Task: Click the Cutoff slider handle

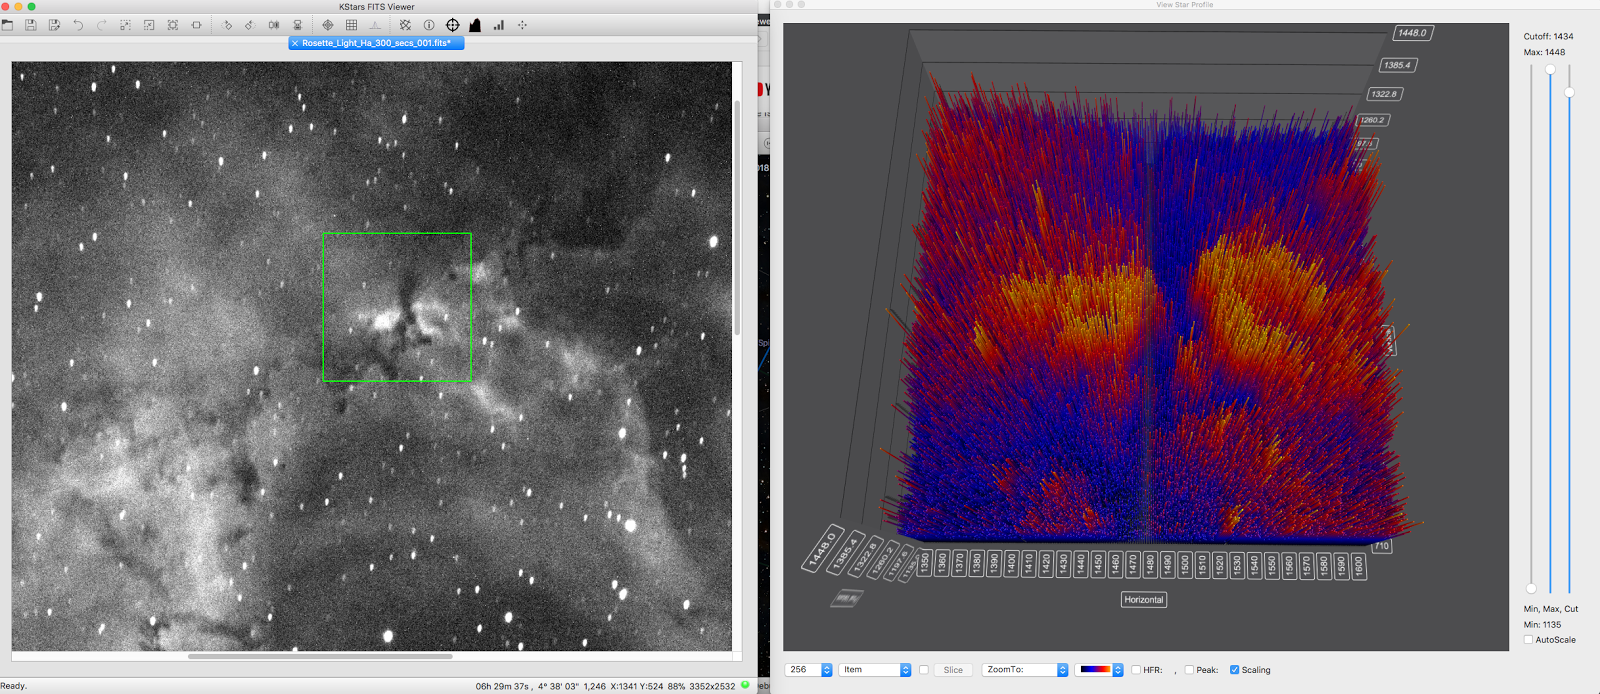Action: (x=1569, y=92)
